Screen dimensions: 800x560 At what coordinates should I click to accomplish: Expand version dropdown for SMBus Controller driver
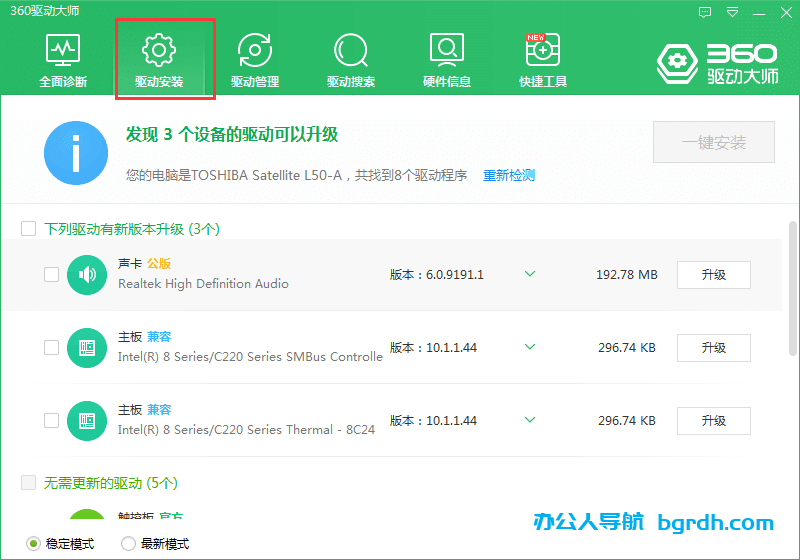click(530, 347)
